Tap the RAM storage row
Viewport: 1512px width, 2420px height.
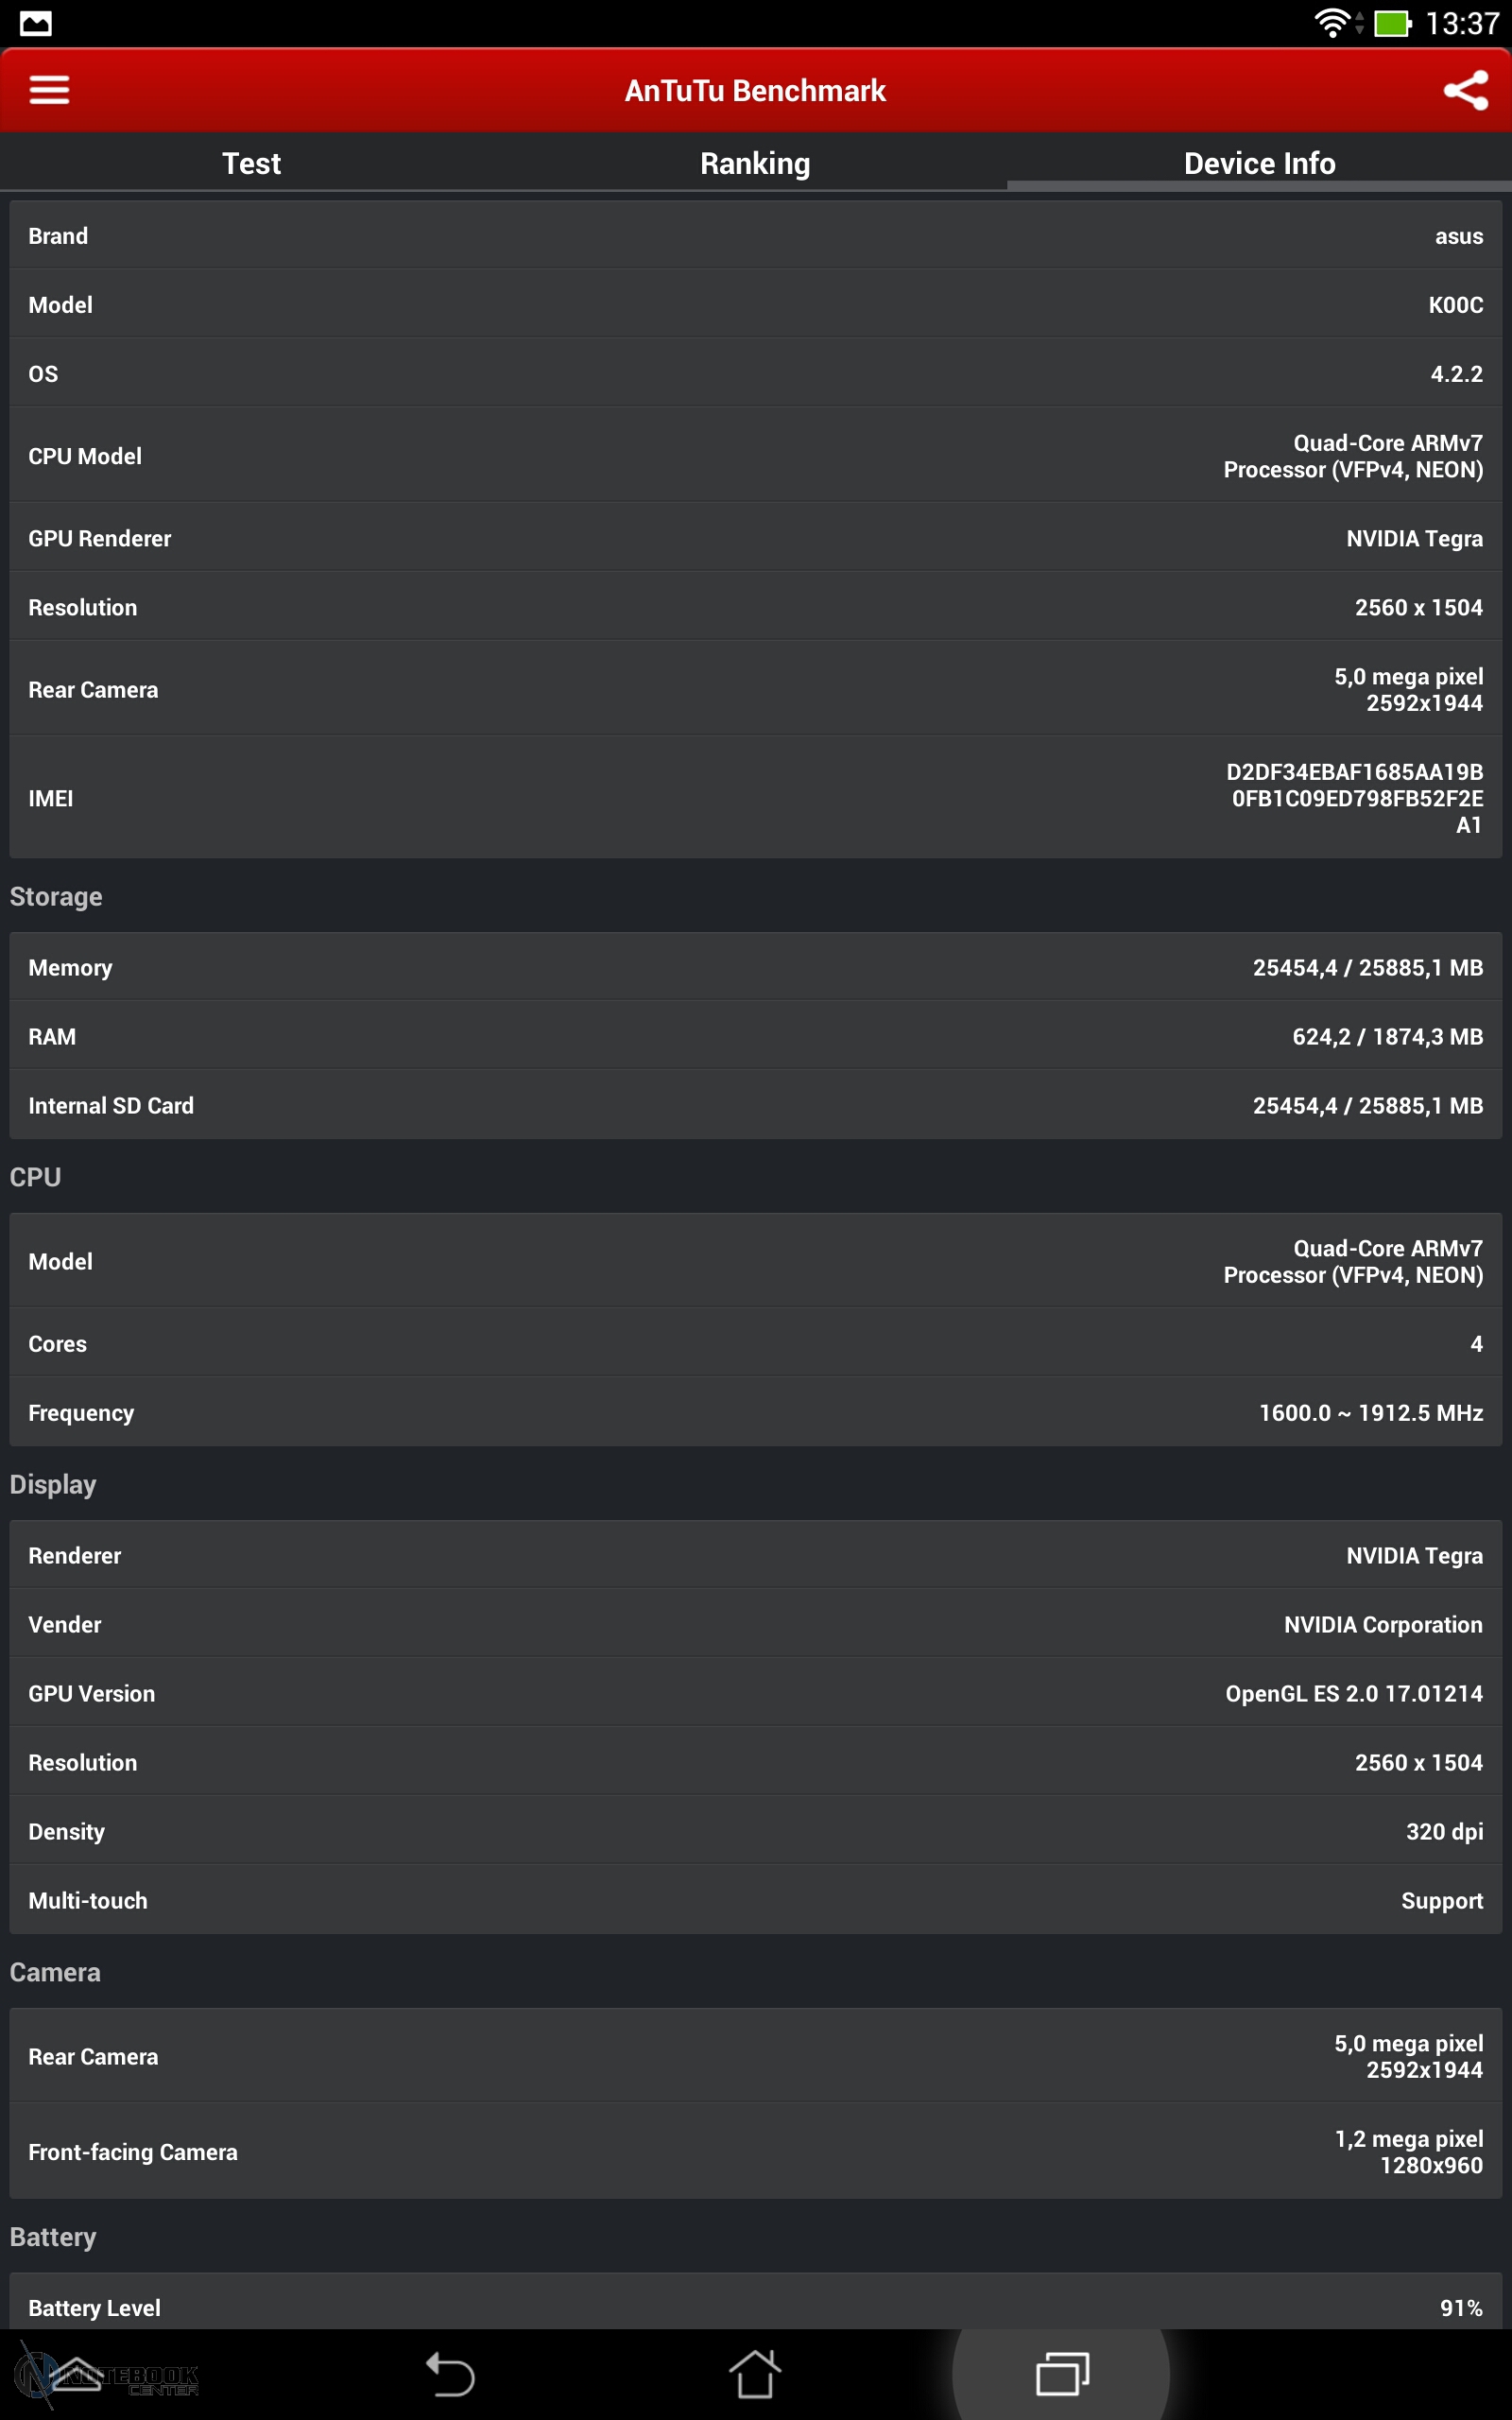point(755,1036)
